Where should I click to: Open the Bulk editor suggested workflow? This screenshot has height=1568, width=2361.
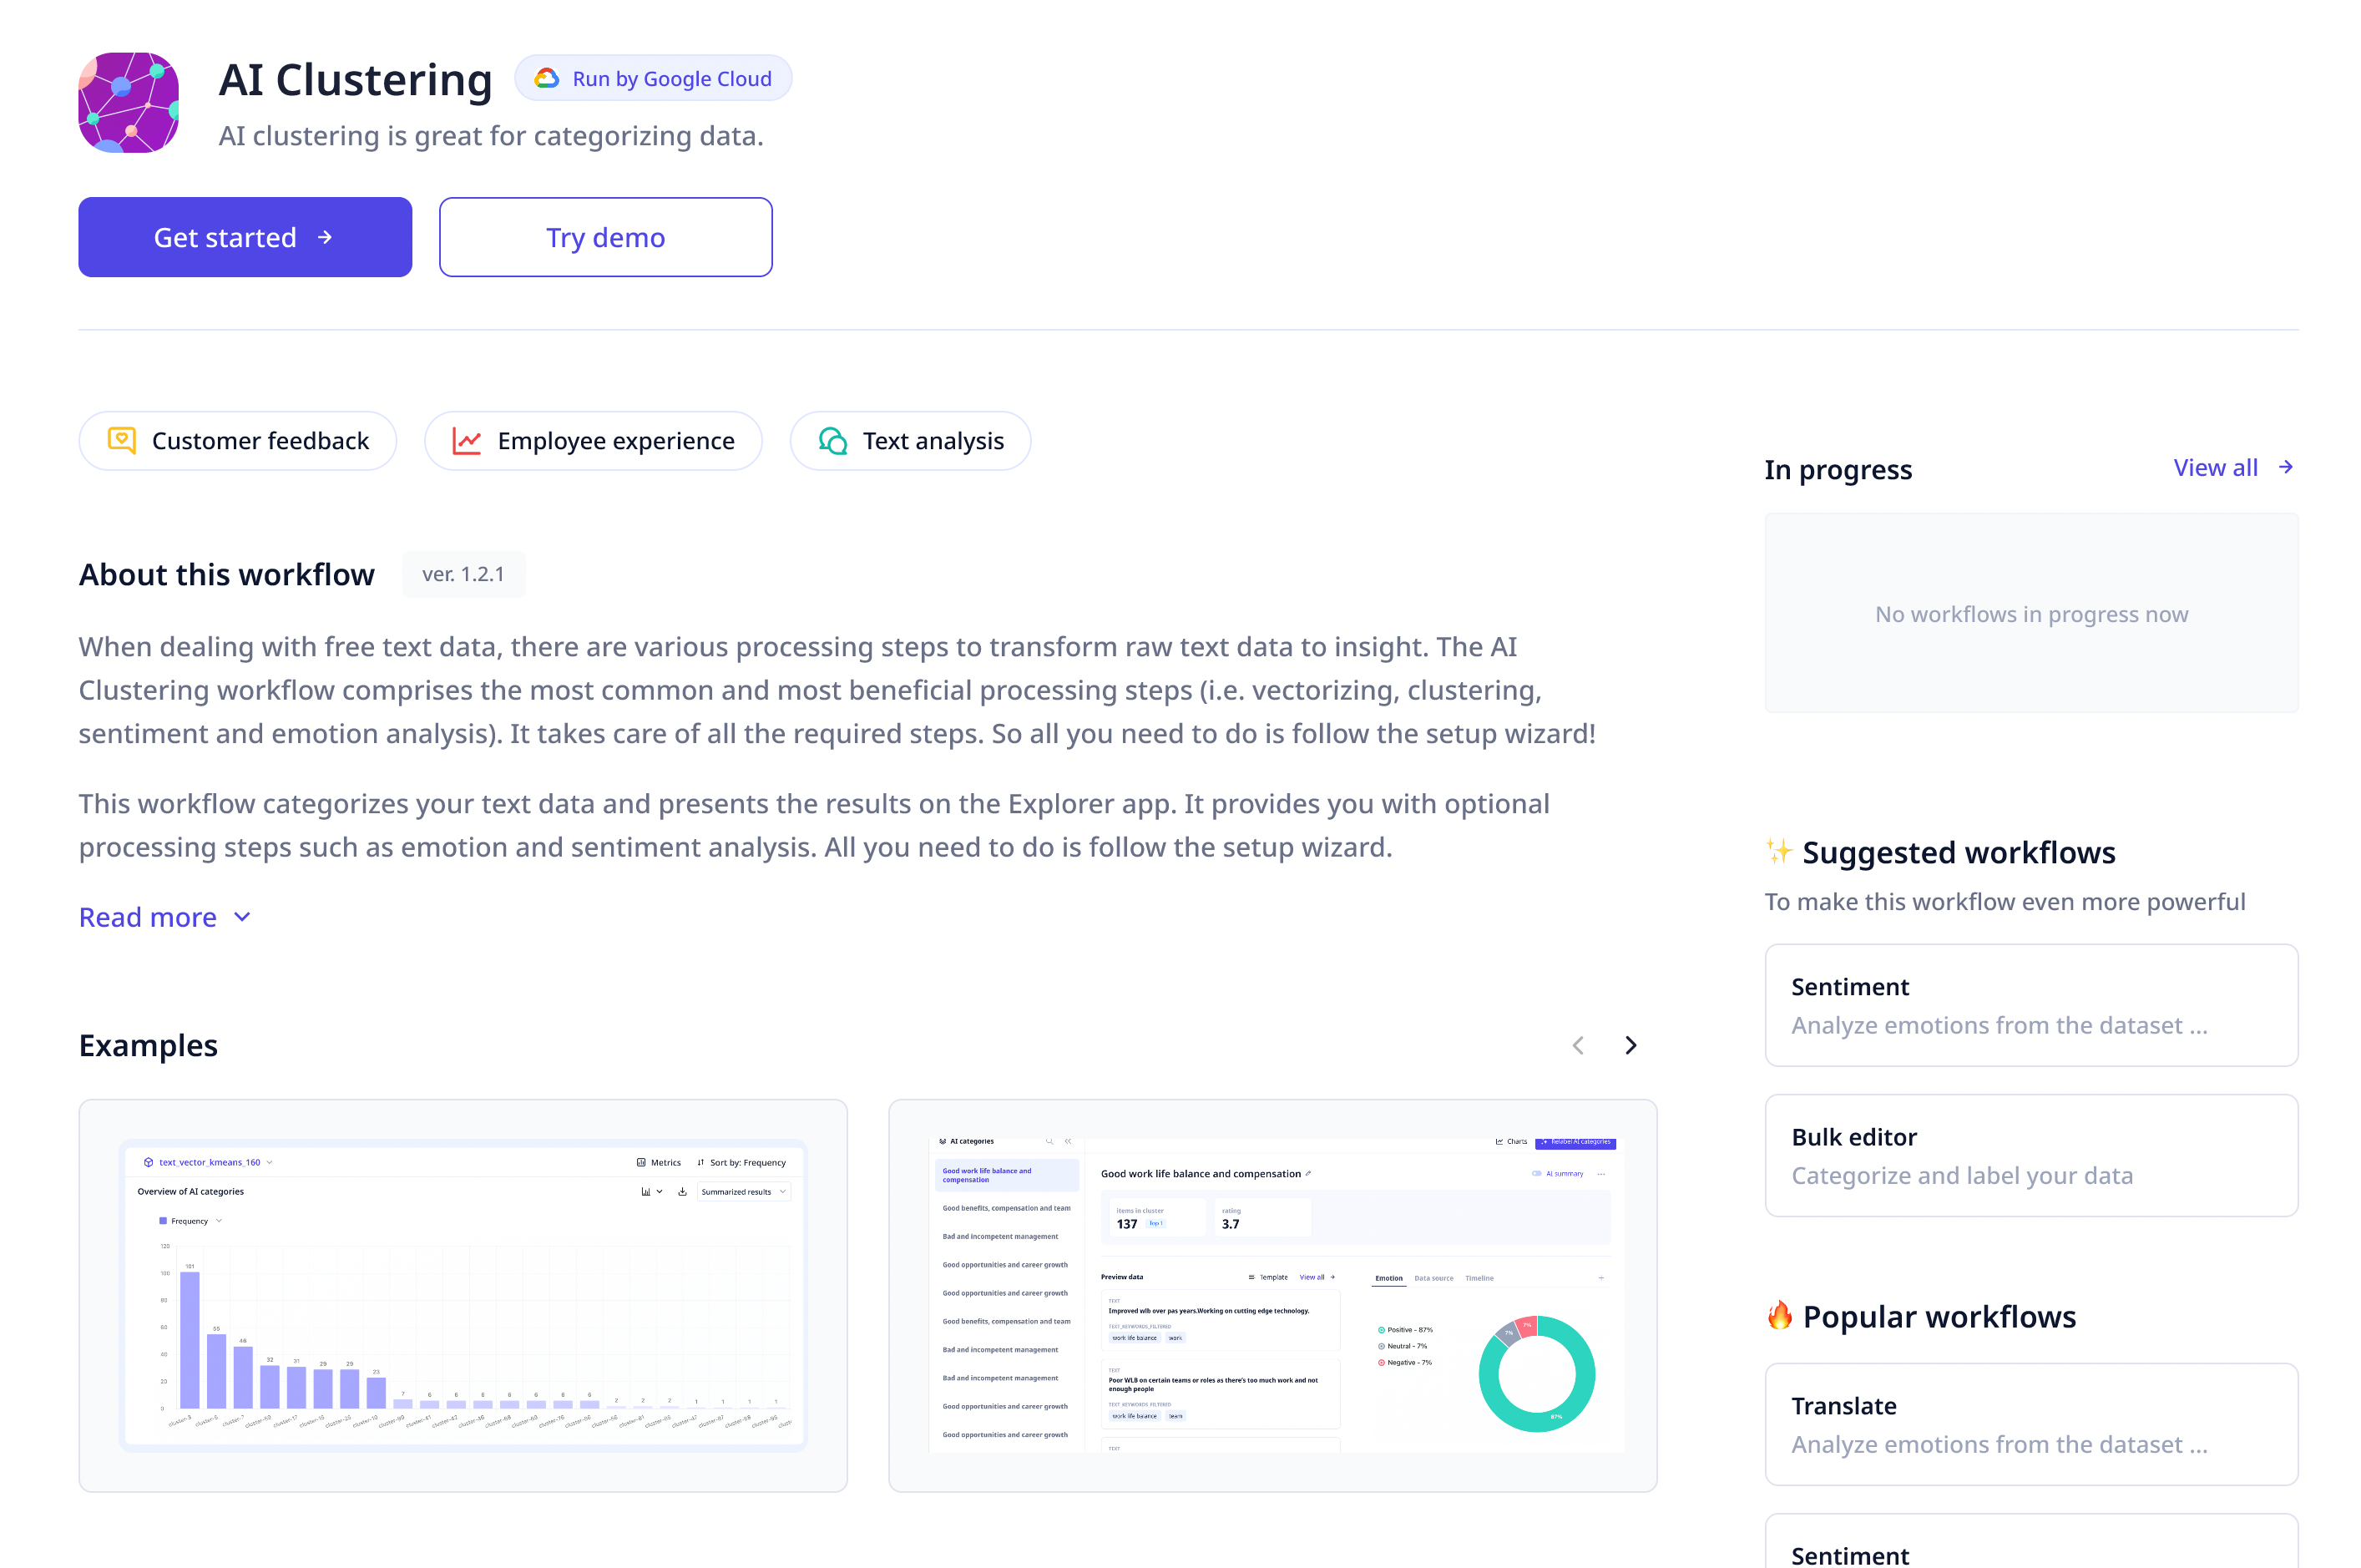(2030, 1155)
